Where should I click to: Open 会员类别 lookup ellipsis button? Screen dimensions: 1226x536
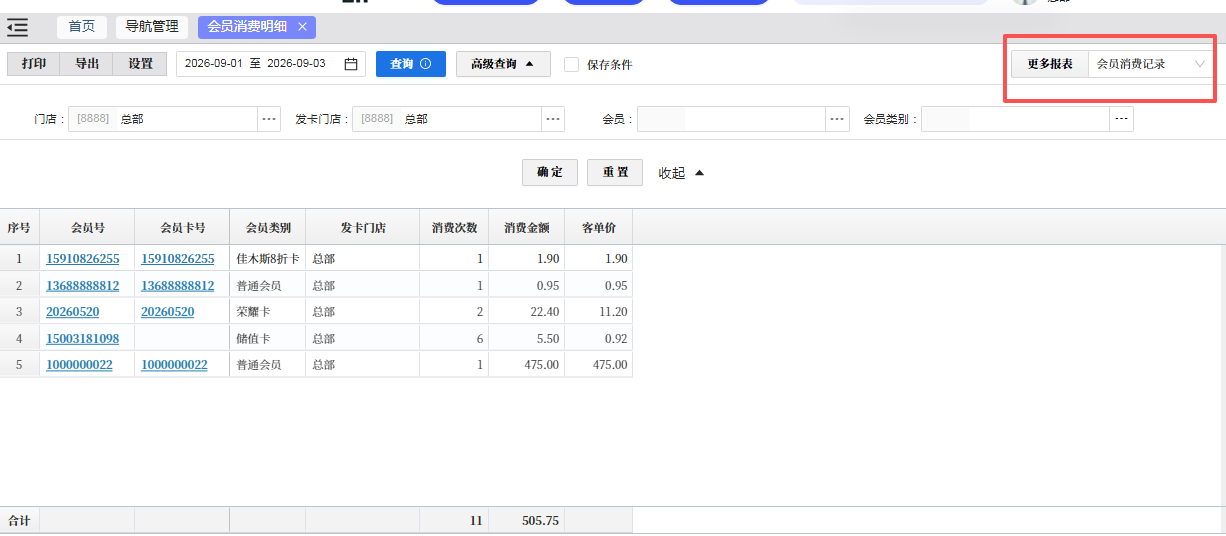pyautogui.click(x=1122, y=119)
